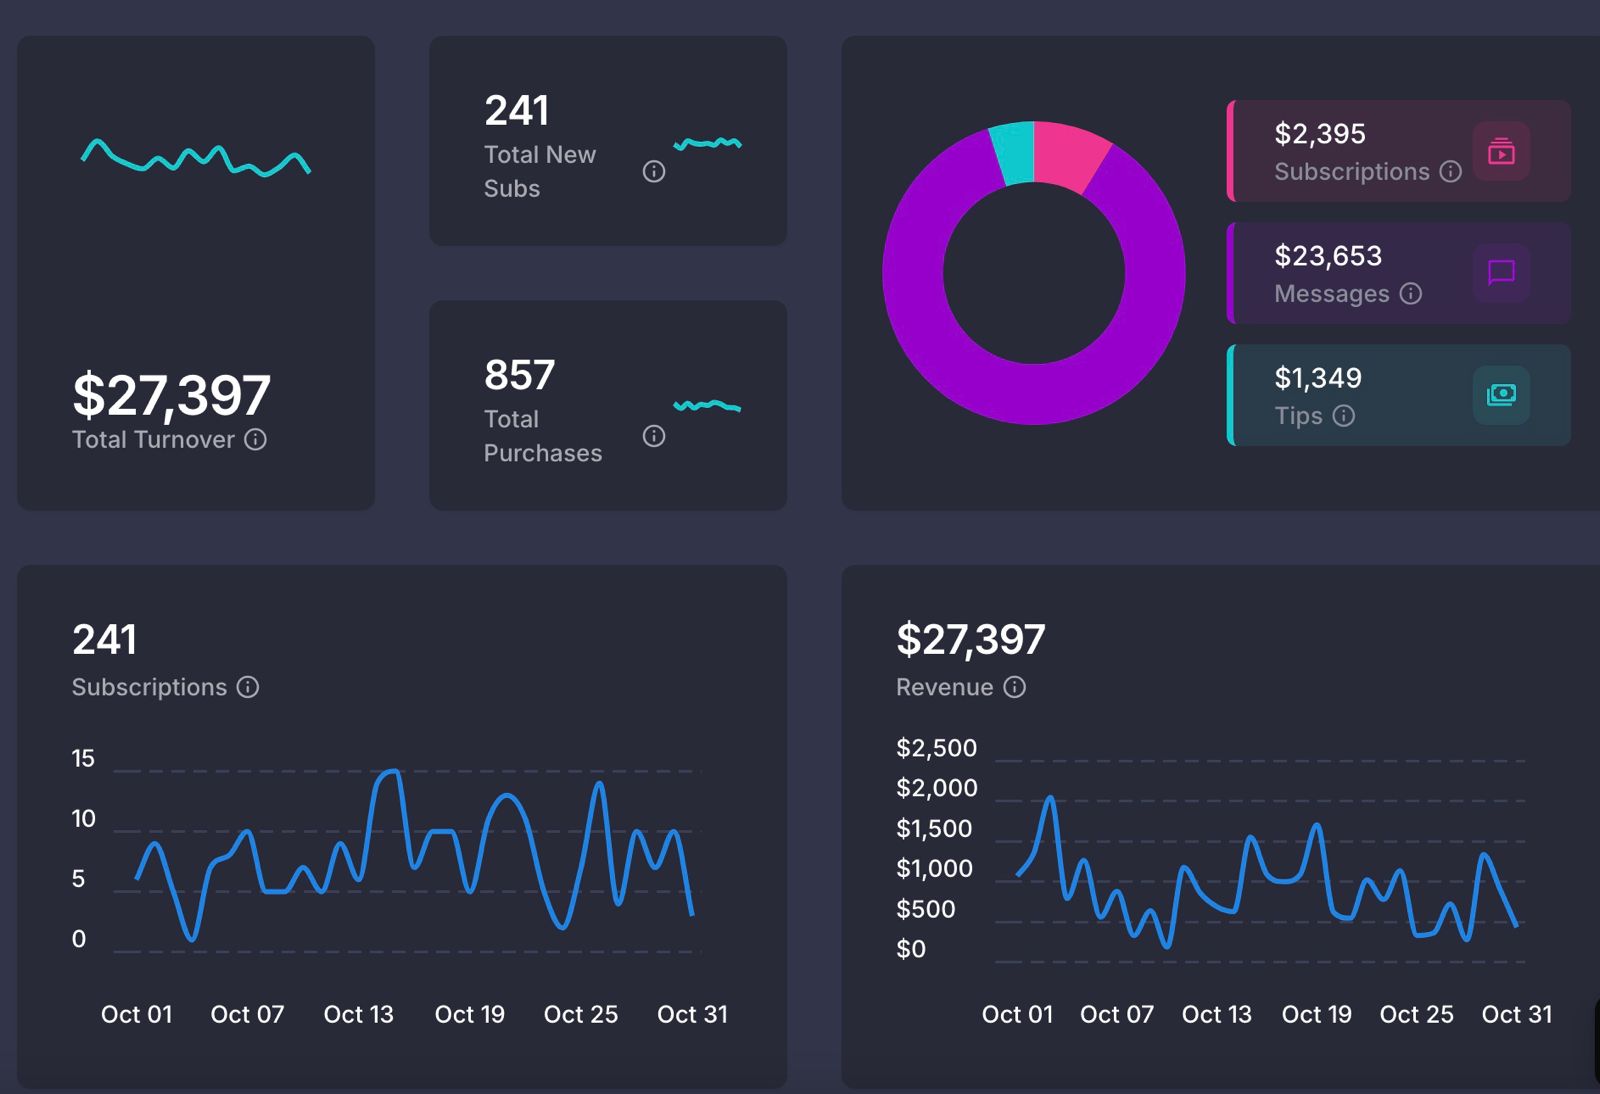This screenshot has height=1094, width=1600.
Task: Click the info icon in the $2,395 Subscriptions card
Action: pyautogui.click(x=1451, y=172)
